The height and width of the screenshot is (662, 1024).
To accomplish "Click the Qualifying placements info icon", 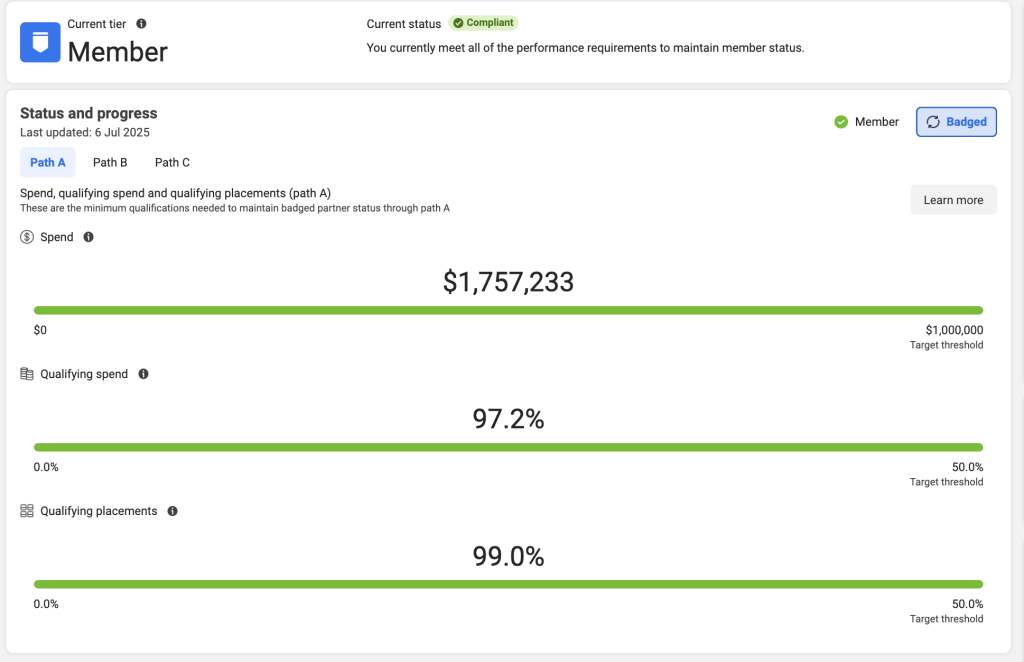I will (x=172, y=511).
